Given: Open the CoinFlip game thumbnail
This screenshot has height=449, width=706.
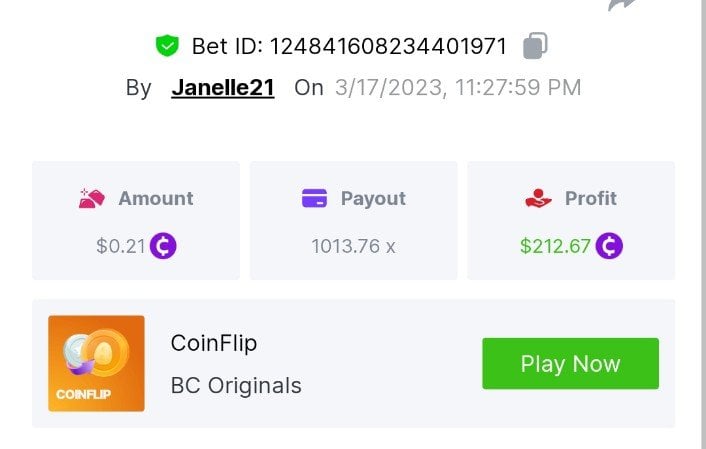Looking at the screenshot, I should pyautogui.click(x=96, y=363).
